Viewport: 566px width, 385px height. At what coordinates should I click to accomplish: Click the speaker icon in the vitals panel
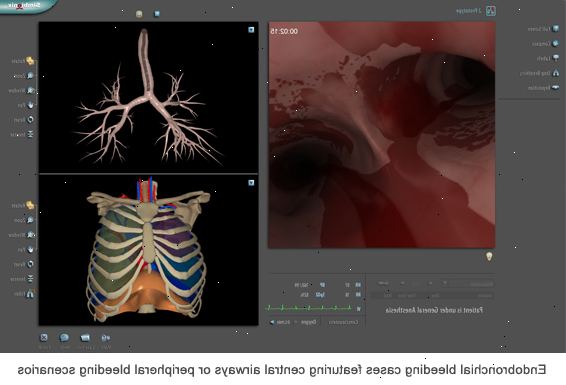(272, 322)
